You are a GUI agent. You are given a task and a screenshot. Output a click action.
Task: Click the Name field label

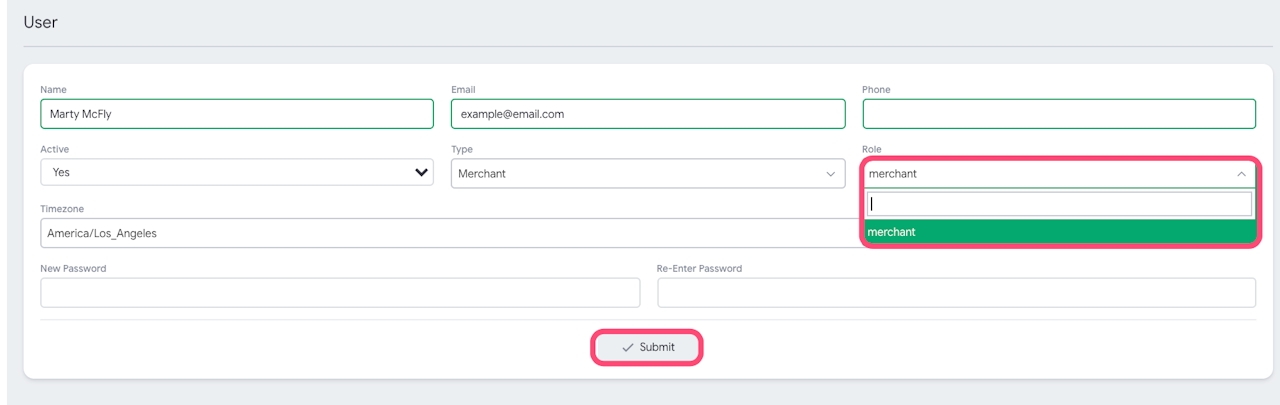point(53,90)
